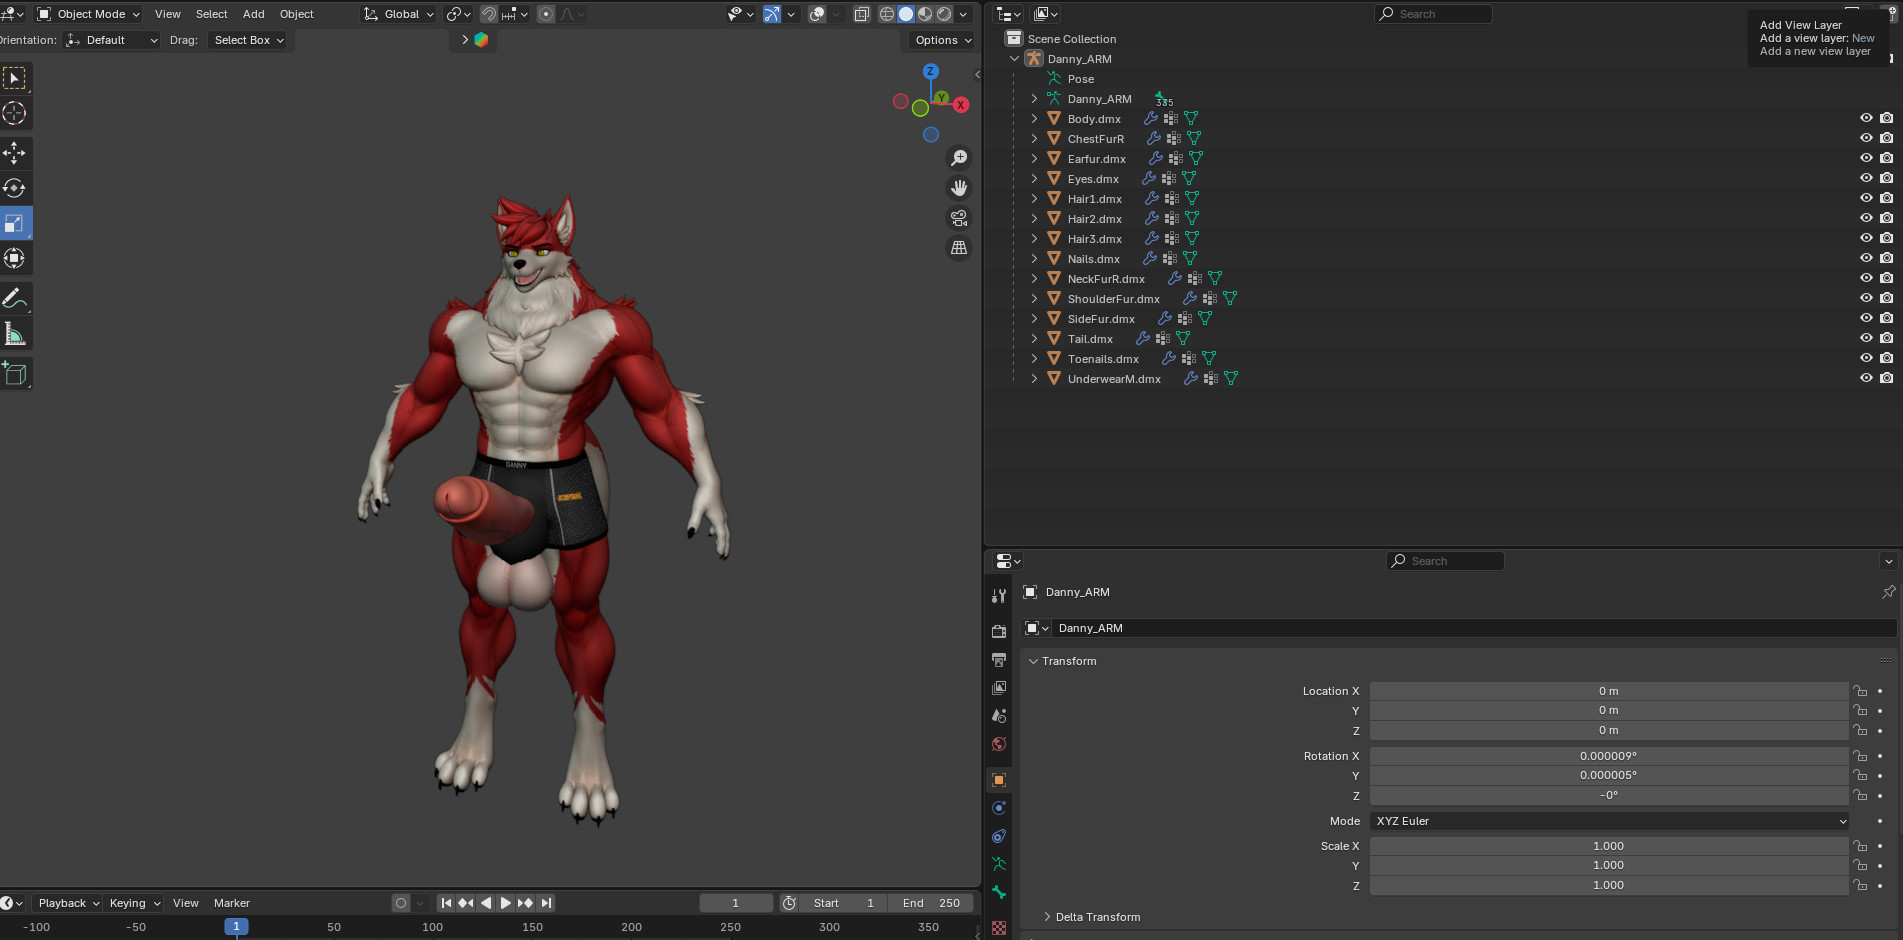This screenshot has width=1903, height=940.
Task: Expand the Hair1.dmx tree item
Action: pyautogui.click(x=1034, y=199)
